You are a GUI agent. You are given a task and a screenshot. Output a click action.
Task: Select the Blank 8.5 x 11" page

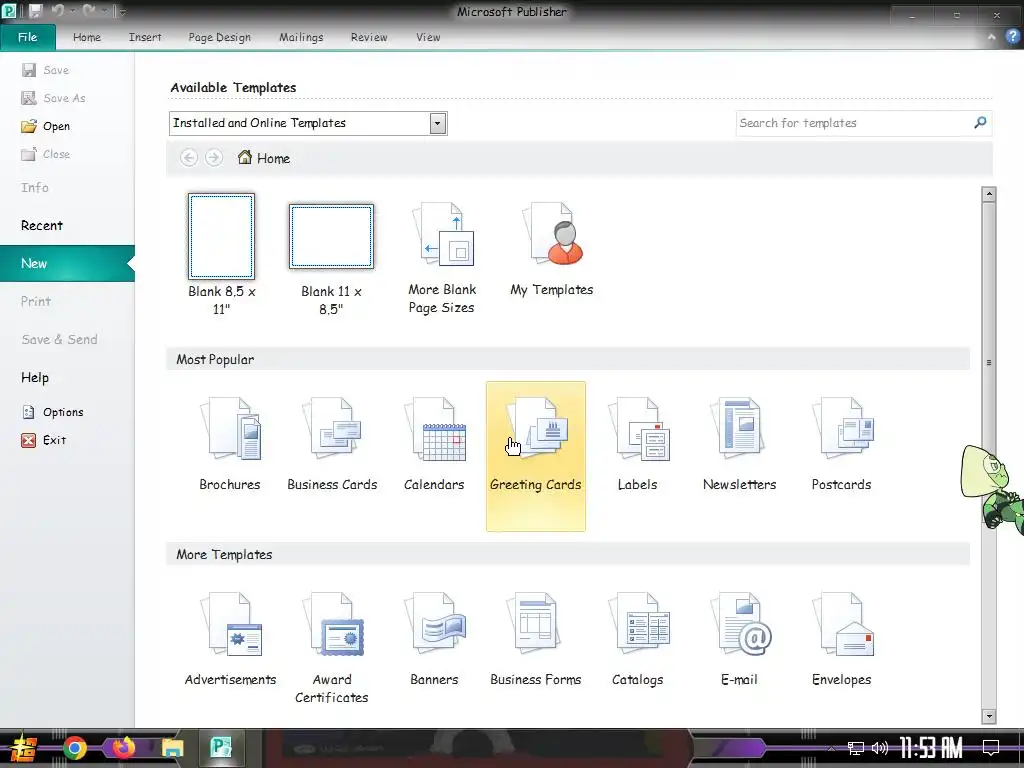221,255
